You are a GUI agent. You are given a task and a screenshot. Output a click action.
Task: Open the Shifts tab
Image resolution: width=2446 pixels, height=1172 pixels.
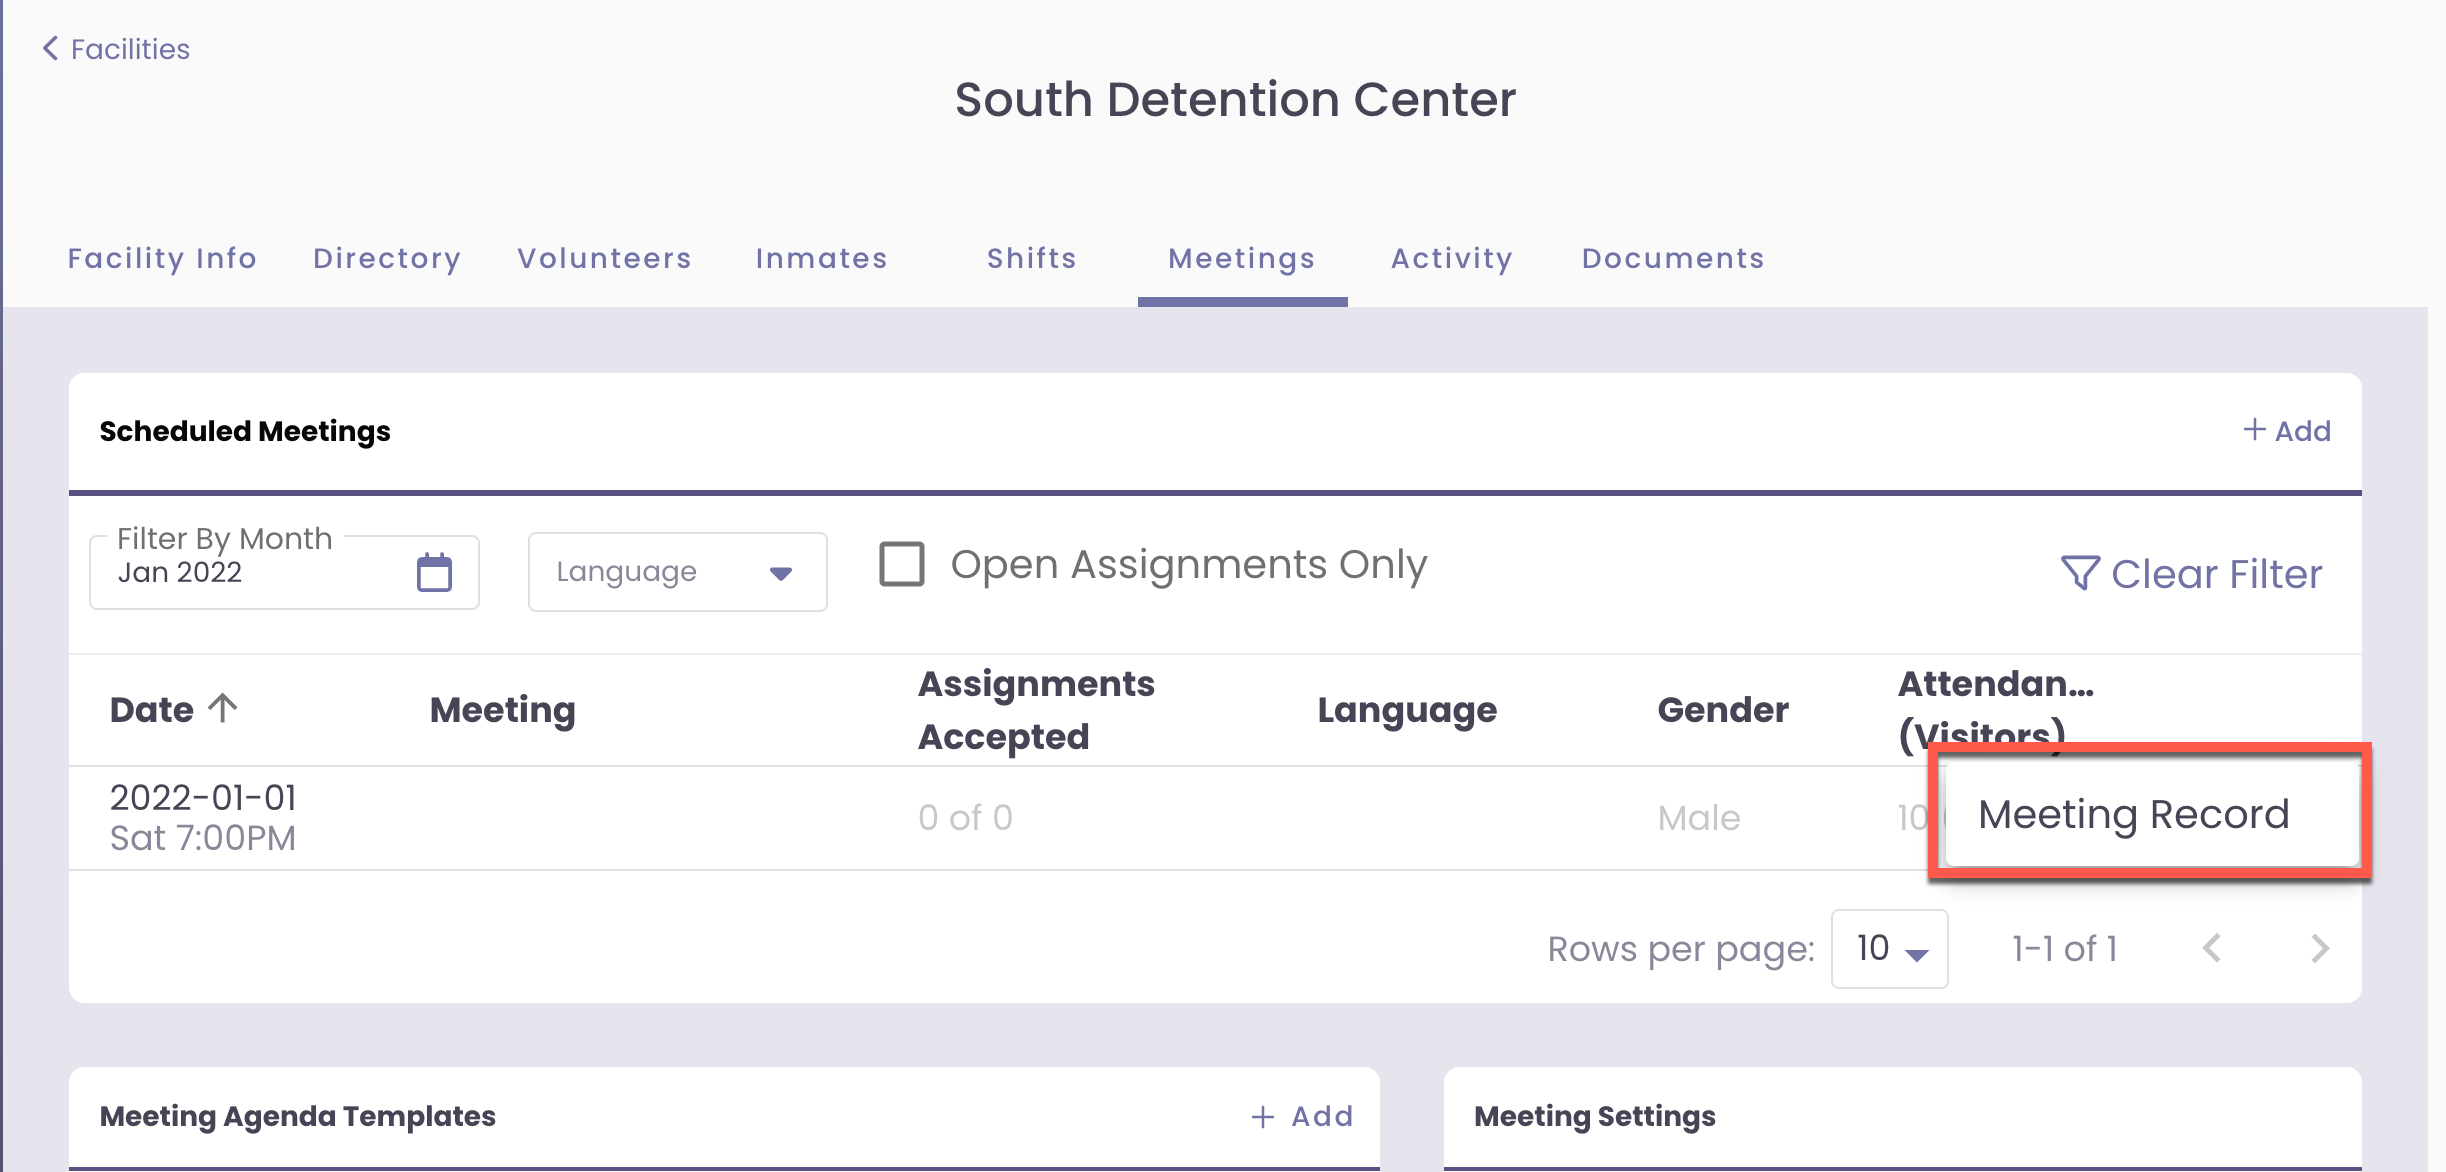click(1031, 258)
